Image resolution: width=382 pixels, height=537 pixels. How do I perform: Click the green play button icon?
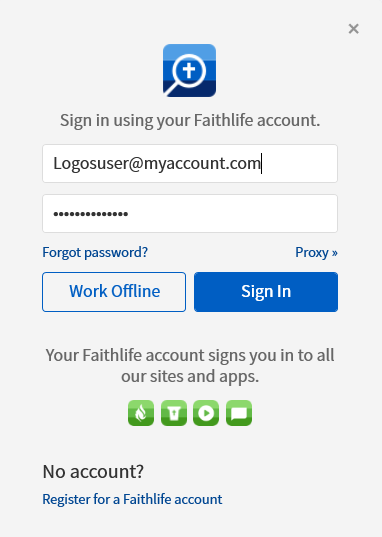click(x=206, y=413)
